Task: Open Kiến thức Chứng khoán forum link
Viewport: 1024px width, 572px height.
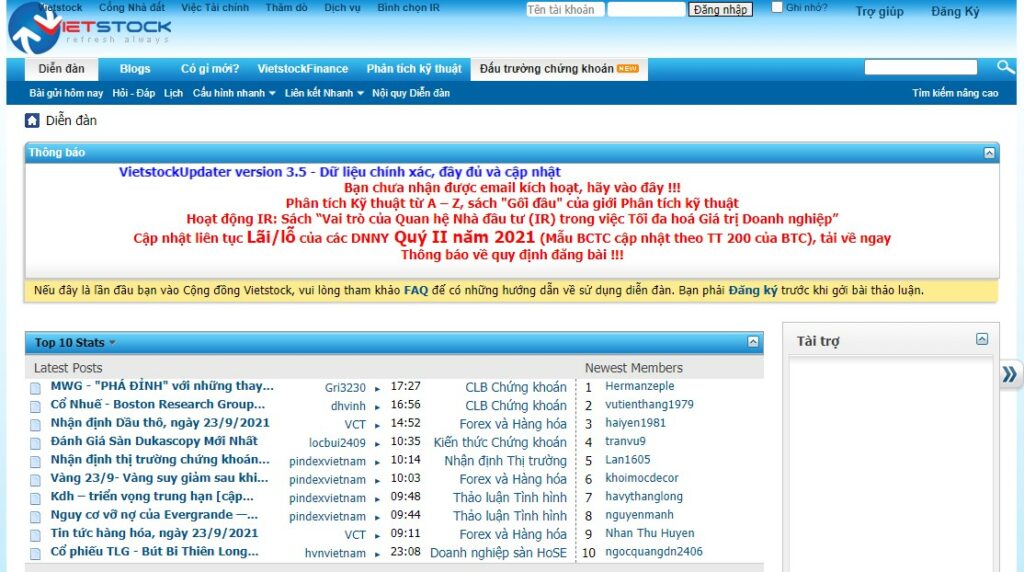Action: click(500, 443)
